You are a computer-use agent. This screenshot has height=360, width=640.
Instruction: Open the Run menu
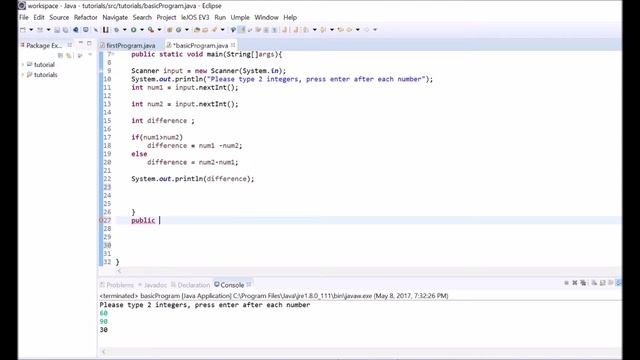tap(220, 17)
